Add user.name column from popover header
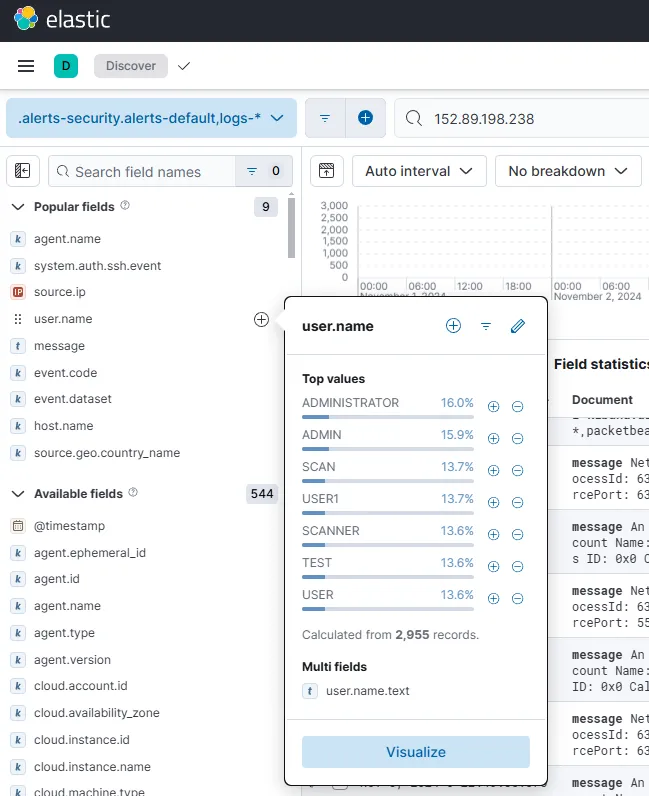This screenshot has width=649, height=796. (453, 326)
